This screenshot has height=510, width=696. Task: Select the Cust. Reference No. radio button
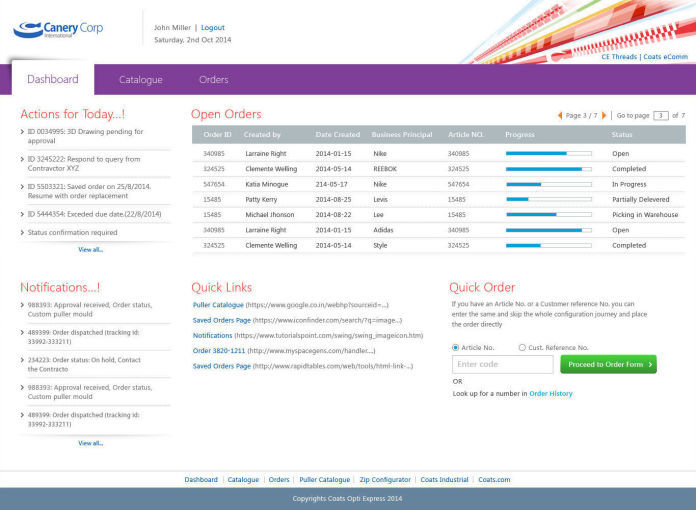(x=522, y=348)
